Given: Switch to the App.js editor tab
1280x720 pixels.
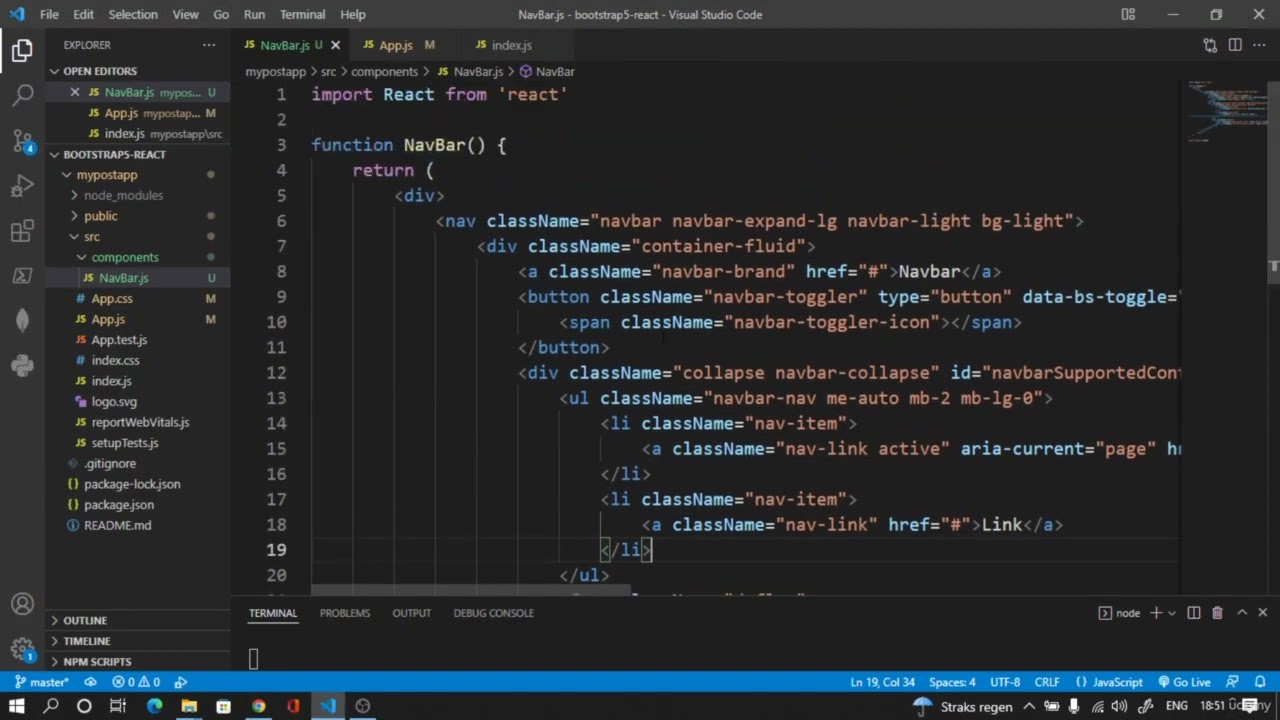Looking at the screenshot, I should pos(396,45).
